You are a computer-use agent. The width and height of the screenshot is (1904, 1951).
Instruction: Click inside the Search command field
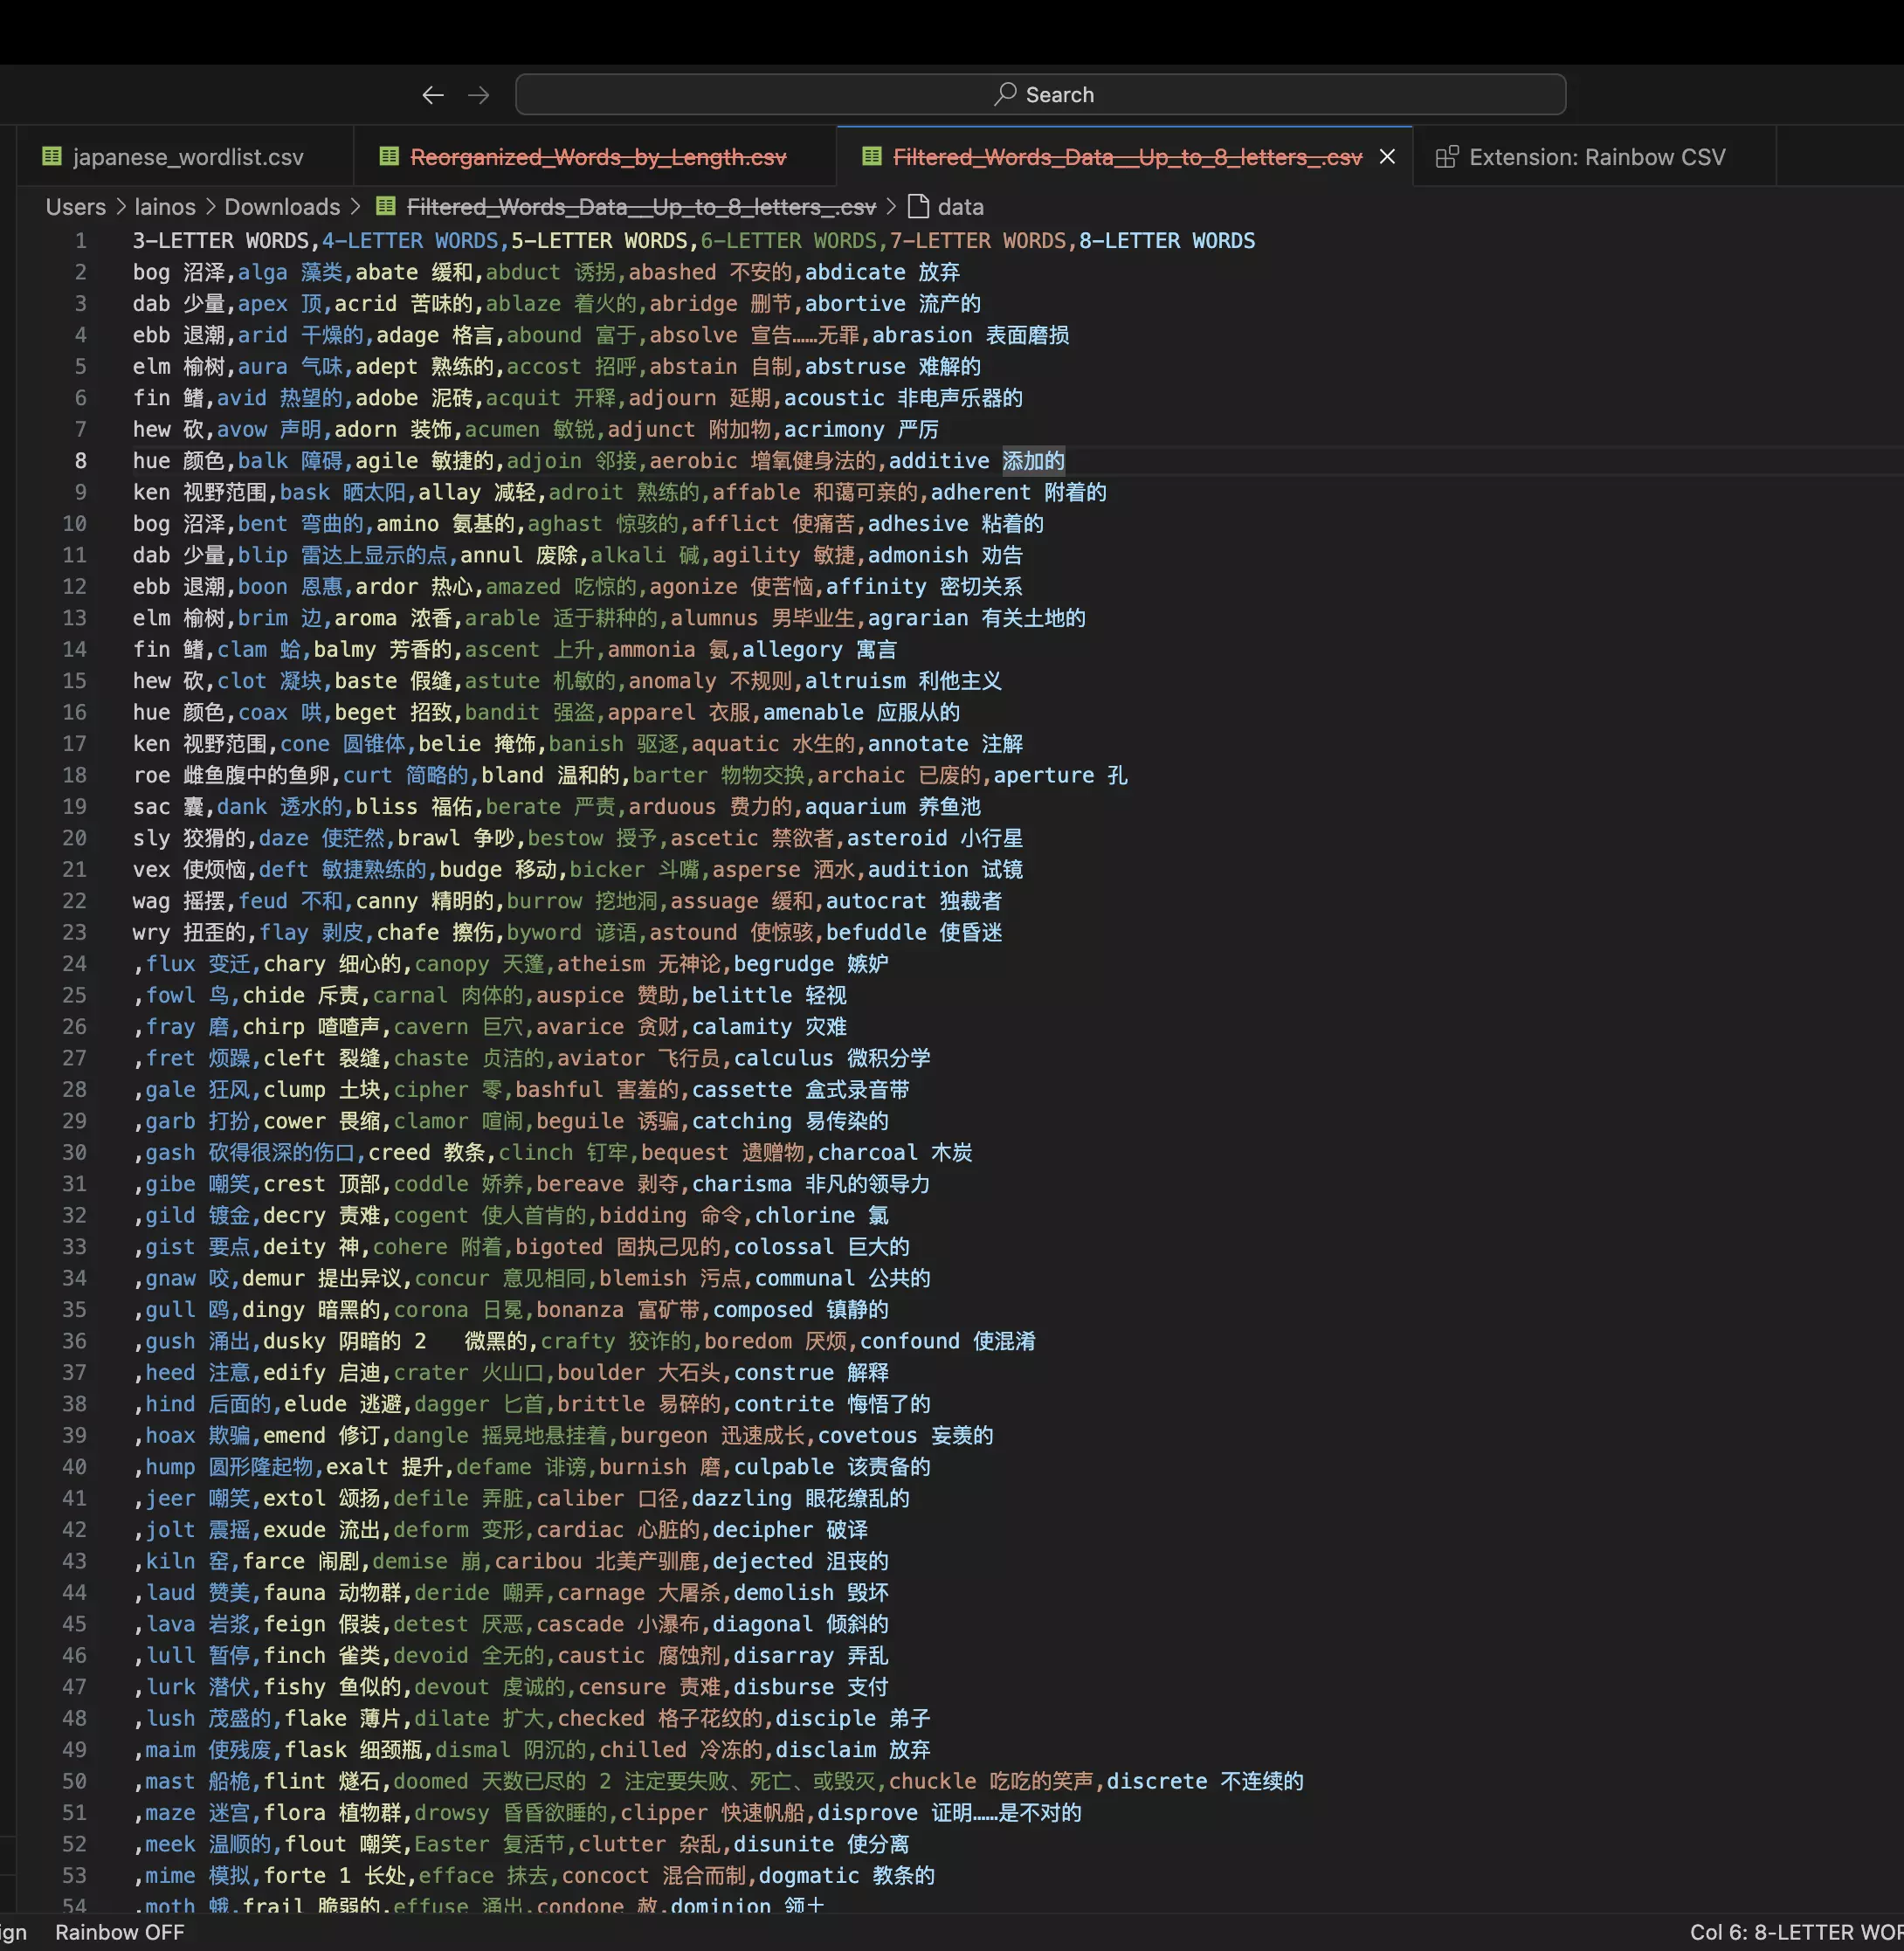(1040, 95)
